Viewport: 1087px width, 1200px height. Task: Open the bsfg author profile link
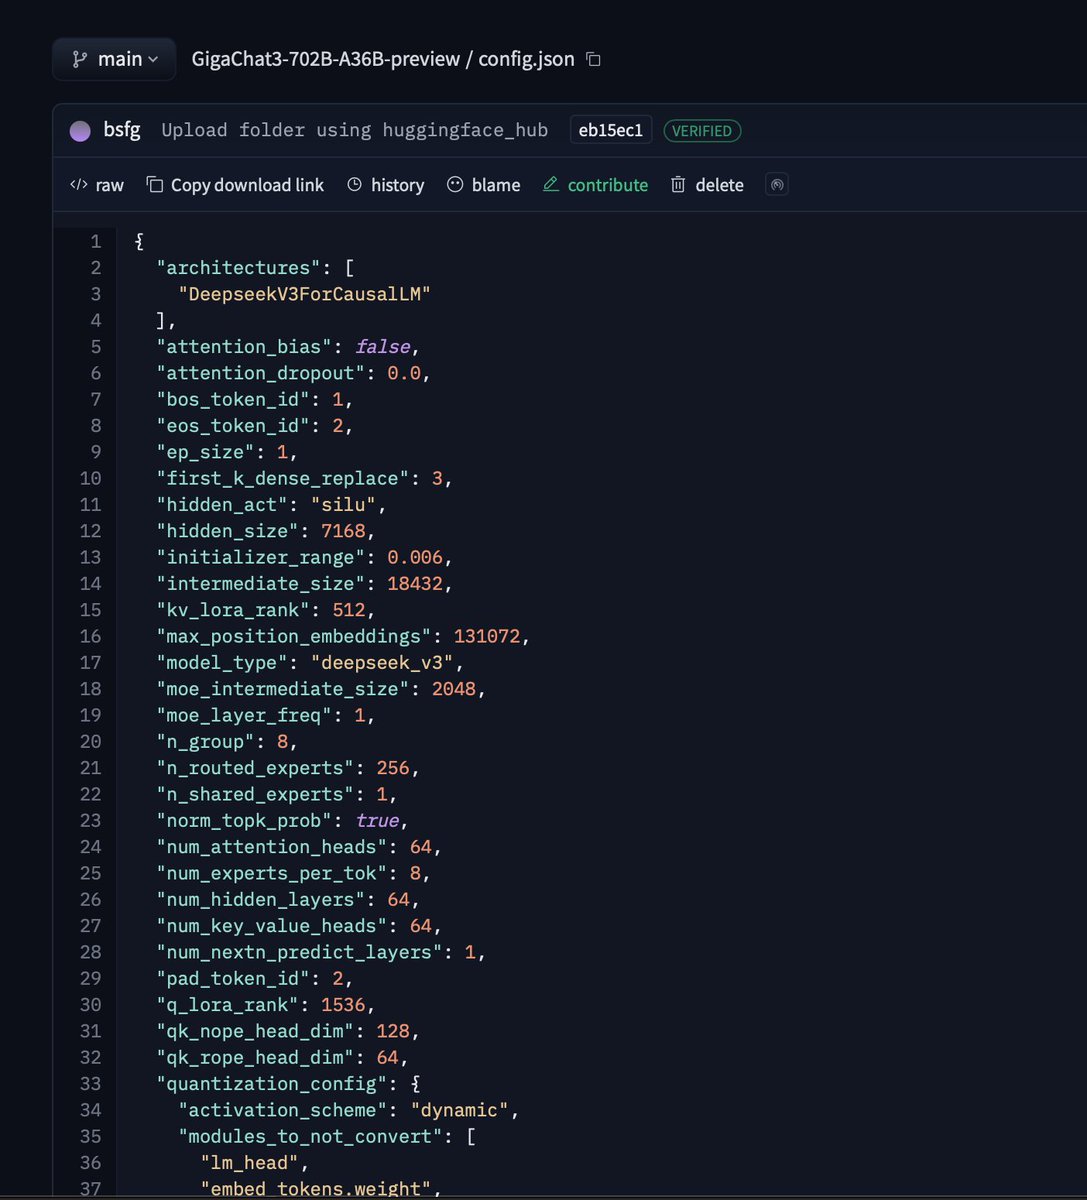[x=122, y=130]
